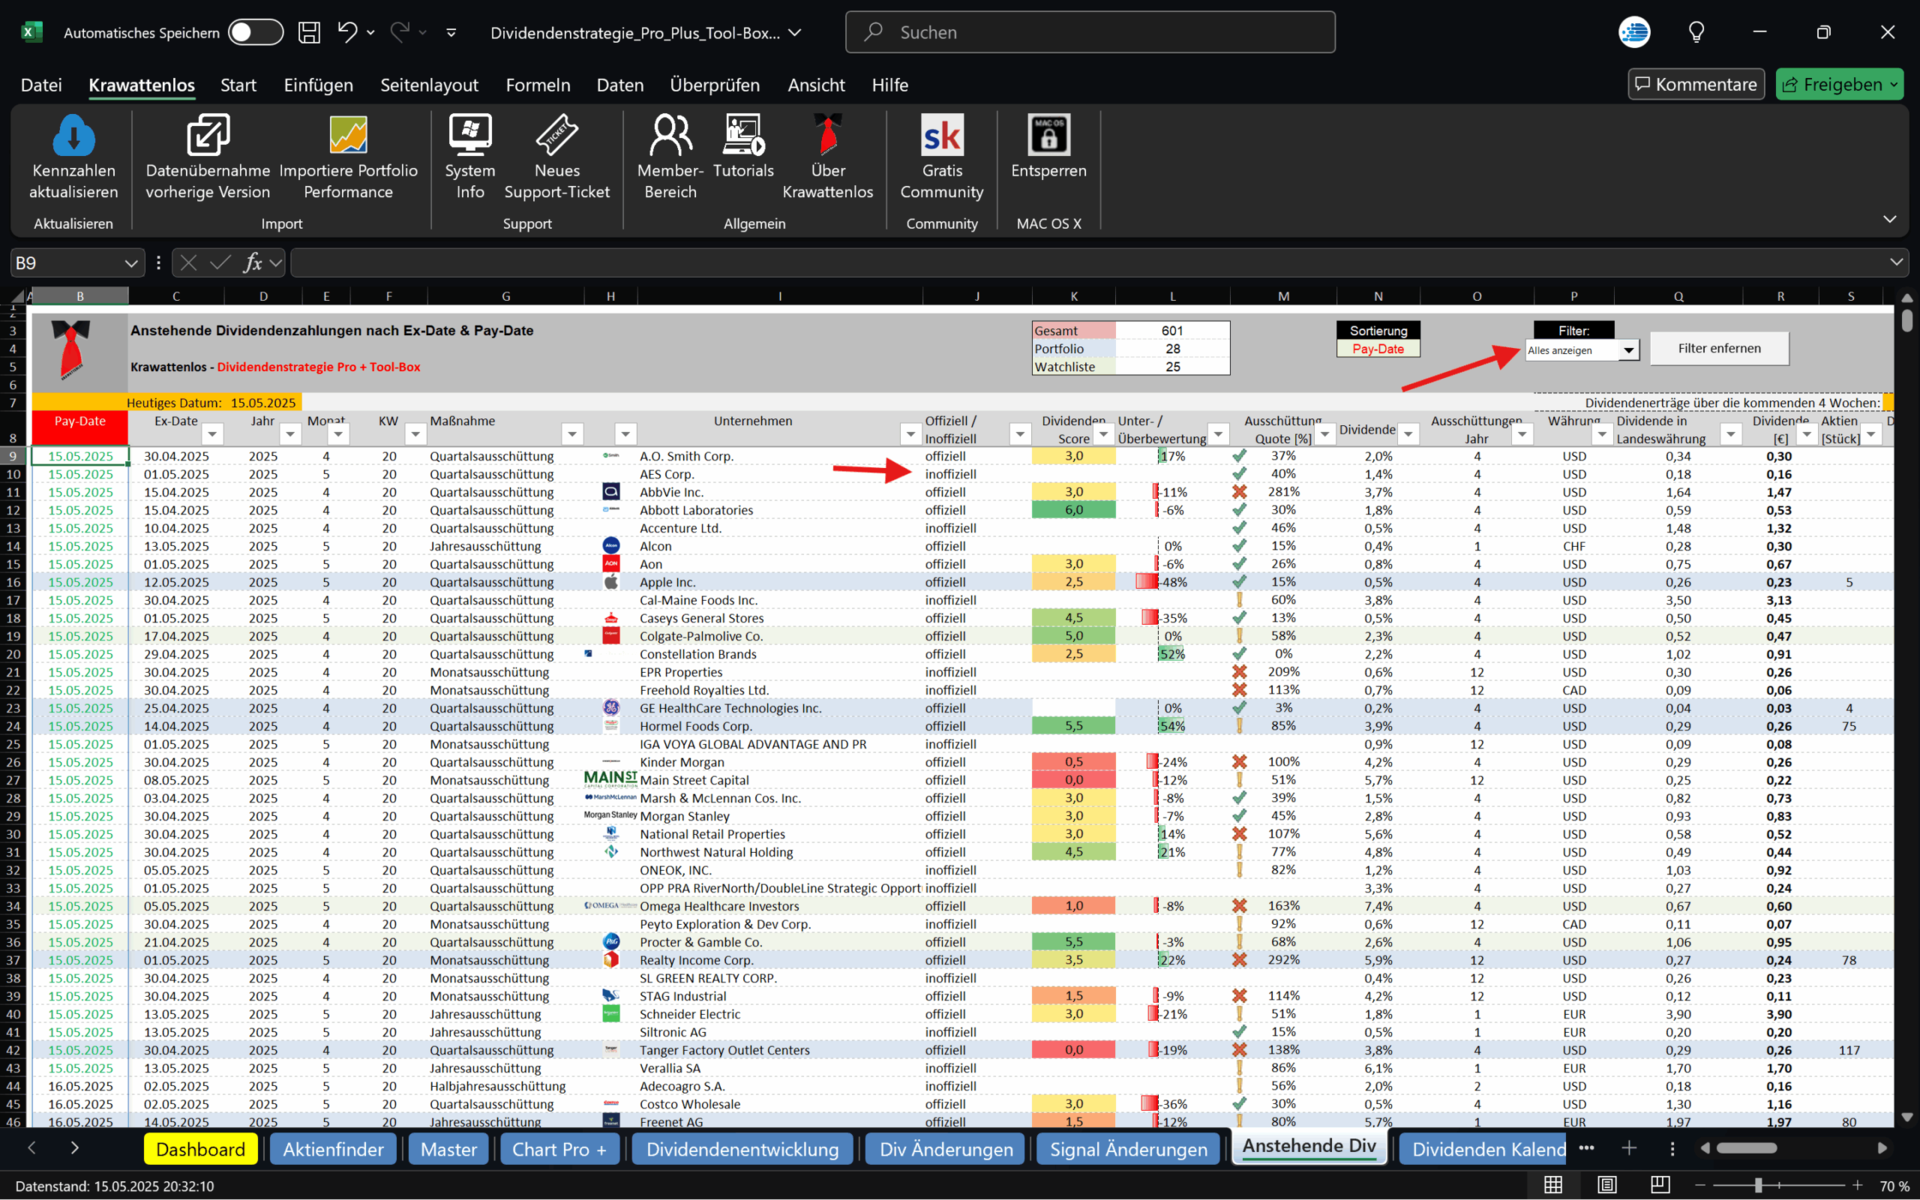This screenshot has height=1200, width=1920.
Task: Click formula bar cancel X icon
Action: coord(188,263)
